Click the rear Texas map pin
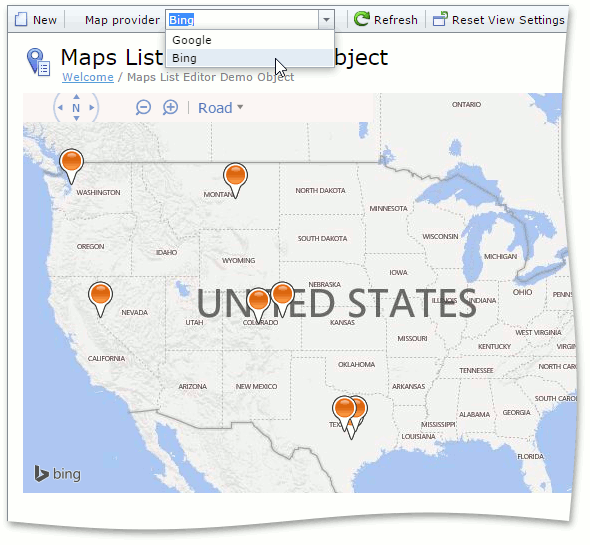 [361, 408]
